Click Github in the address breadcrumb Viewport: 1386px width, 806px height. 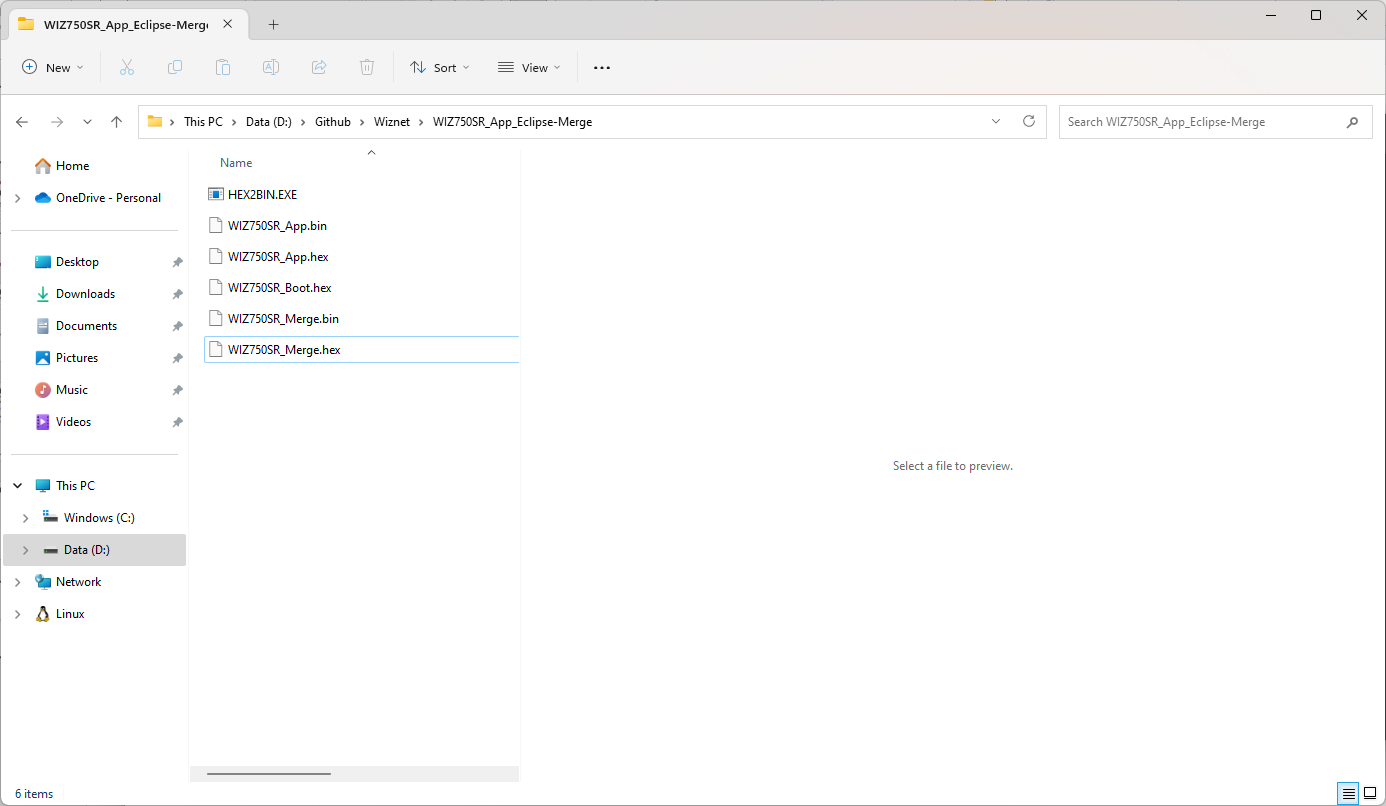(x=333, y=122)
